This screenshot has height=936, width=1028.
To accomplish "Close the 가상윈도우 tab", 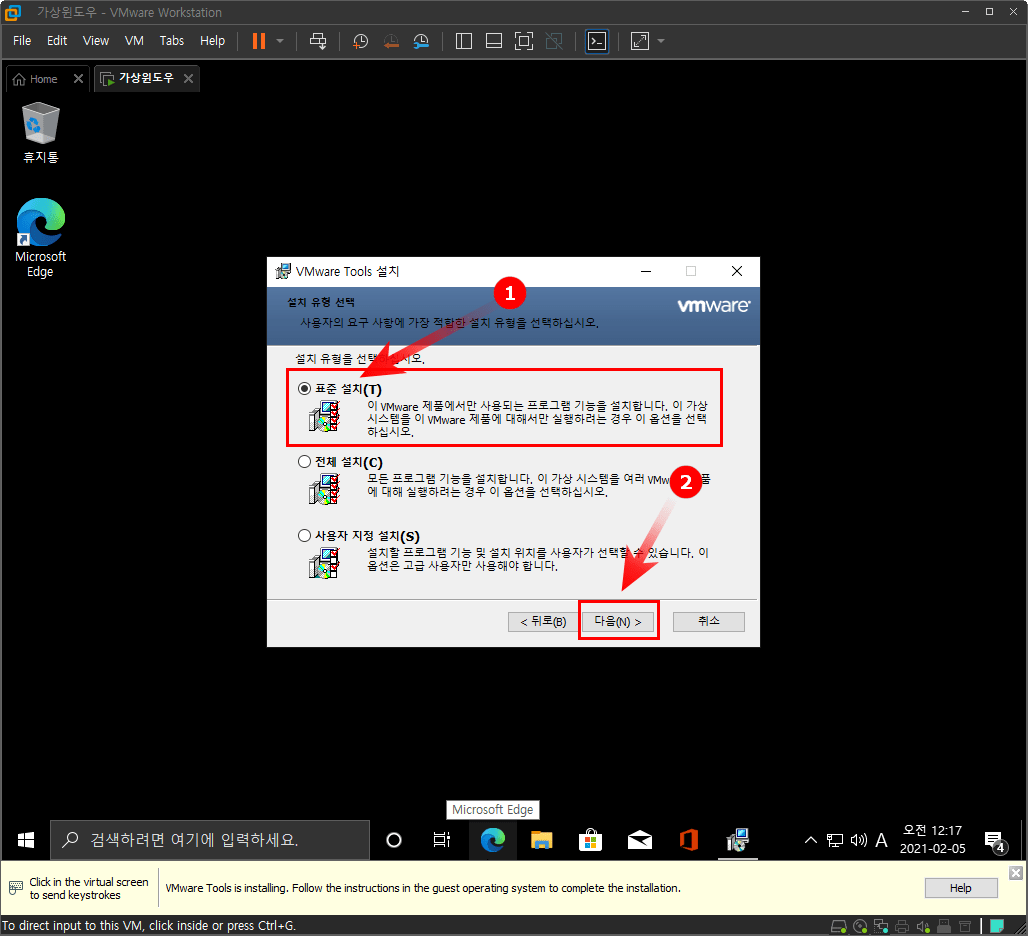I will (188, 79).
